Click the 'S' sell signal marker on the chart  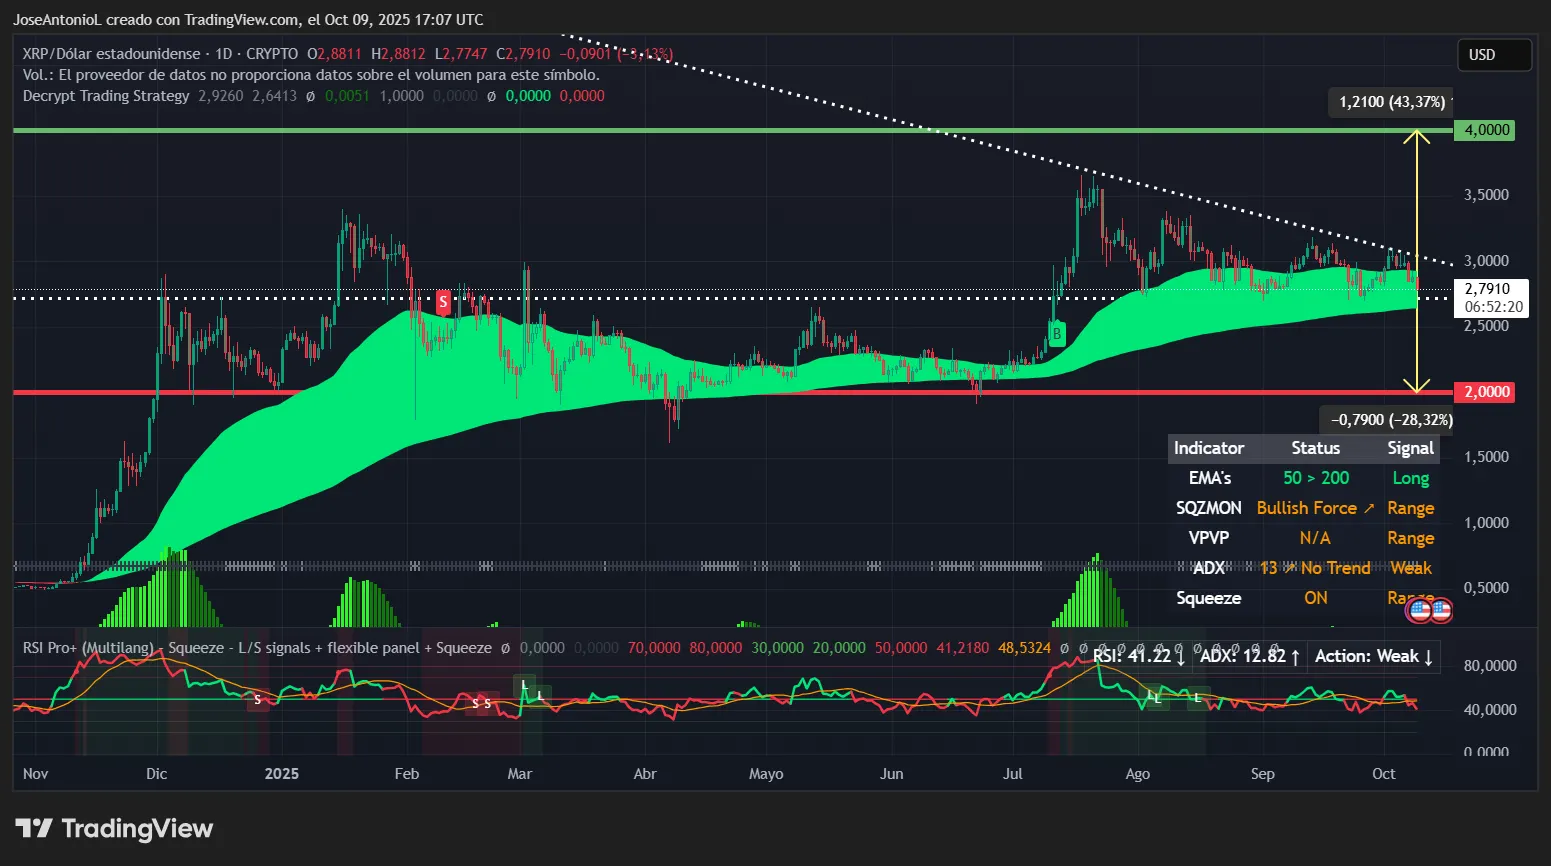(x=443, y=302)
